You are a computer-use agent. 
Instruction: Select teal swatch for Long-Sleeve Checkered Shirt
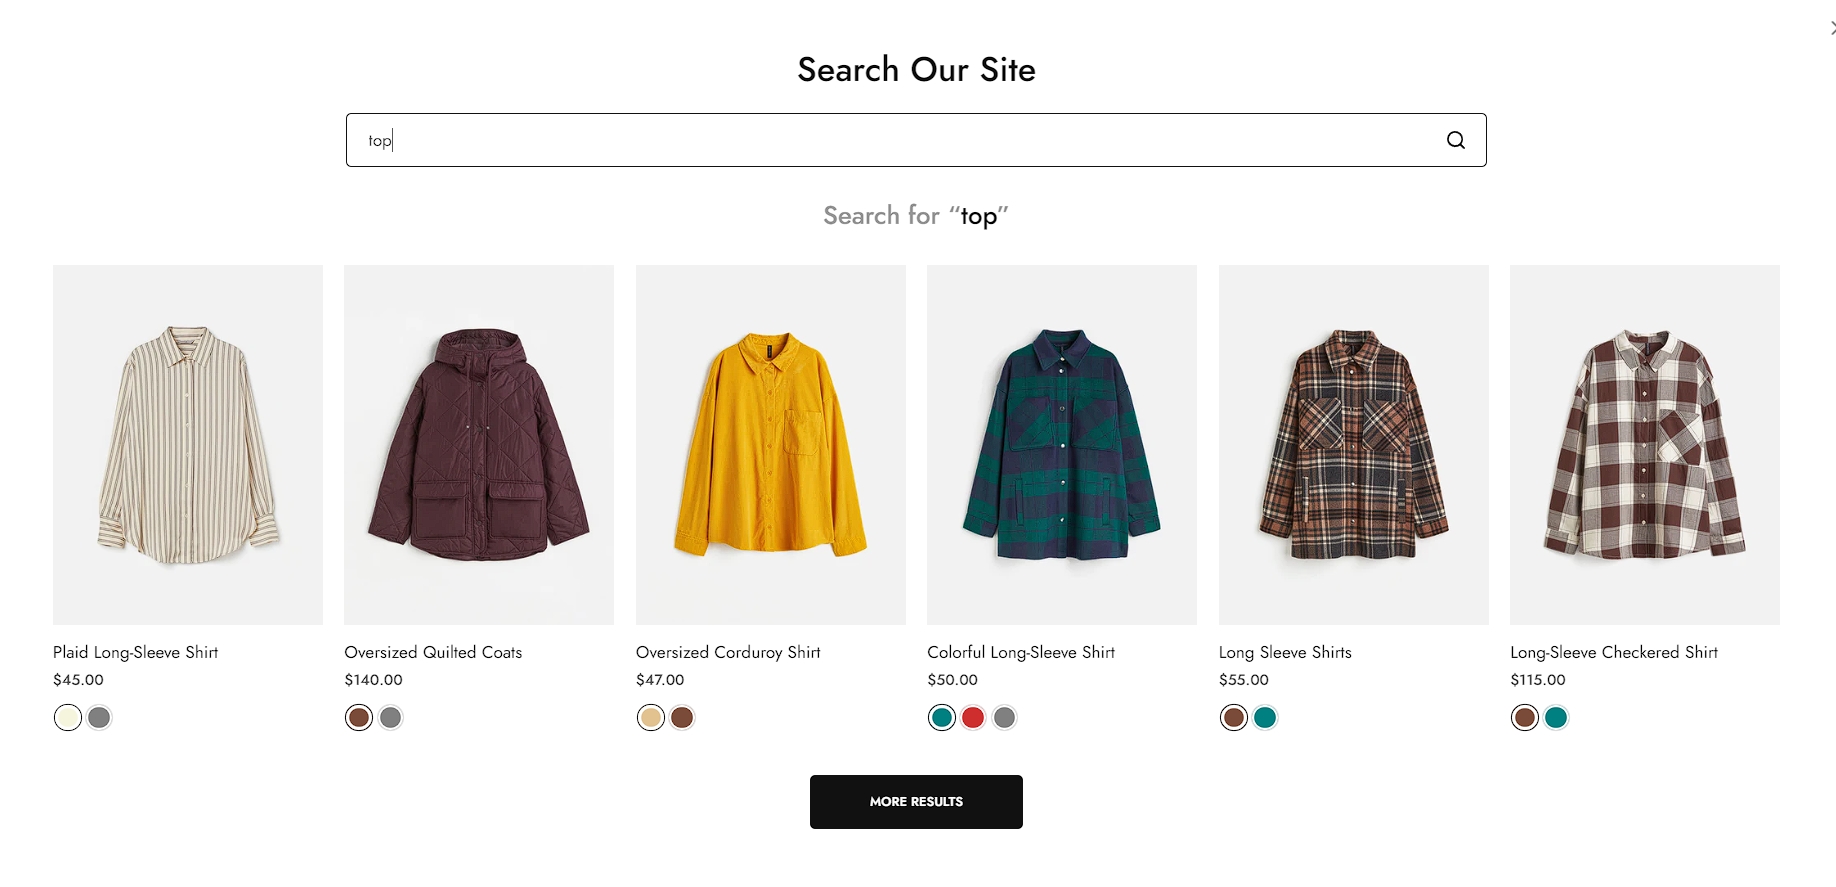(x=1556, y=718)
